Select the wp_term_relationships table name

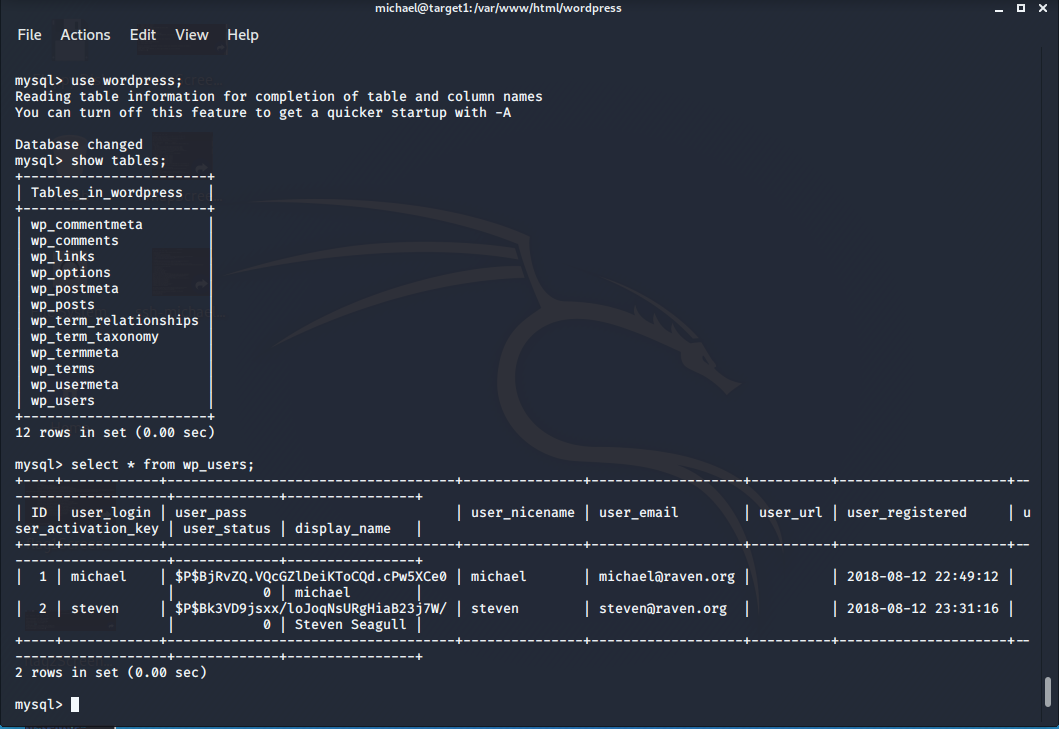click(114, 321)
